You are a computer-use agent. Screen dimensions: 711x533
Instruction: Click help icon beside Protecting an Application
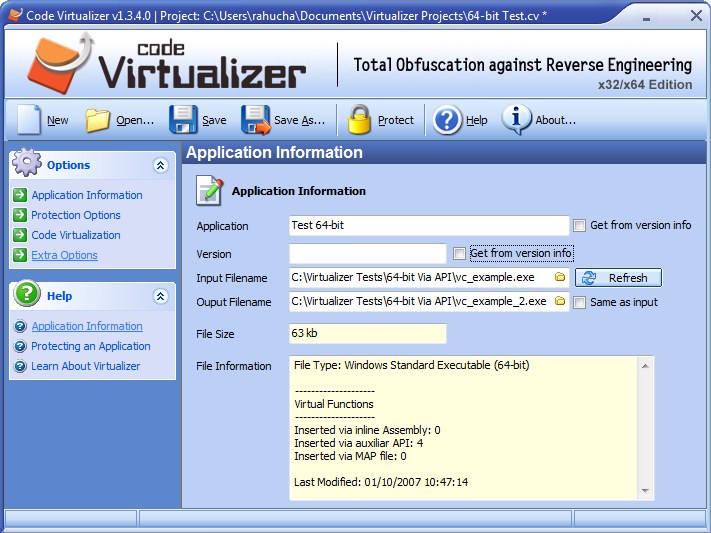(x=20, y=346)
